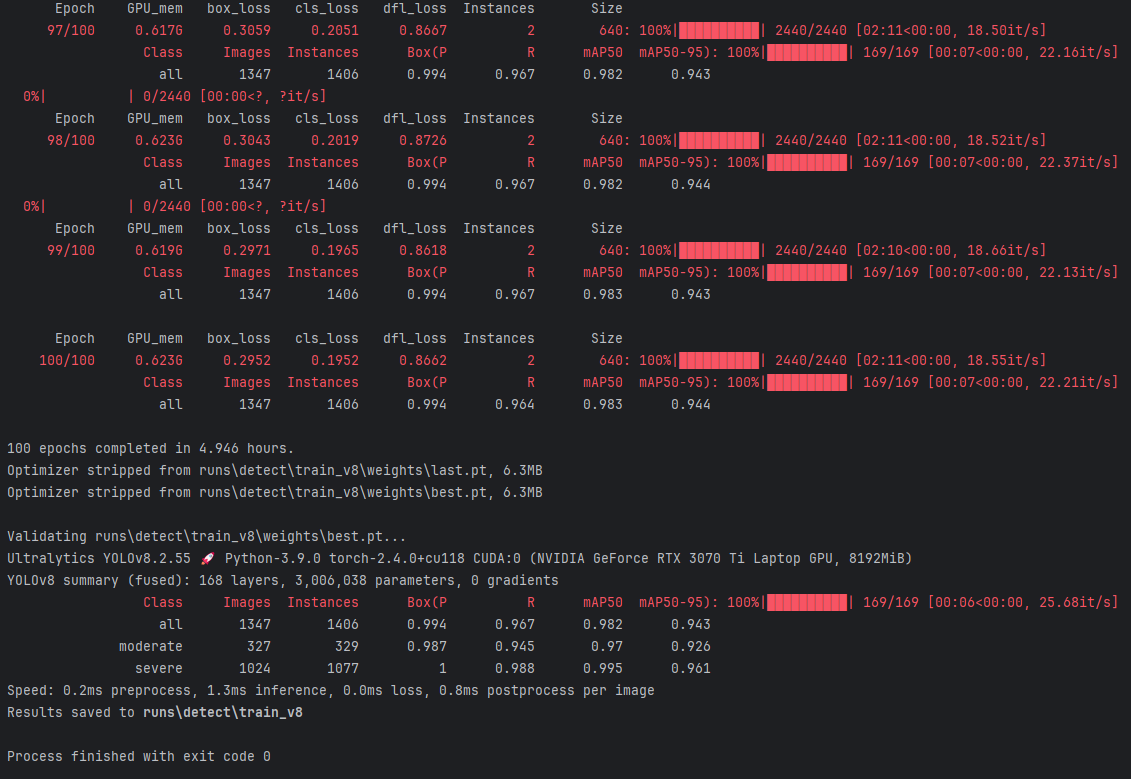Click the training speed 18.50it/s
1131x779 pixels.
click(x=1003, y=30)
